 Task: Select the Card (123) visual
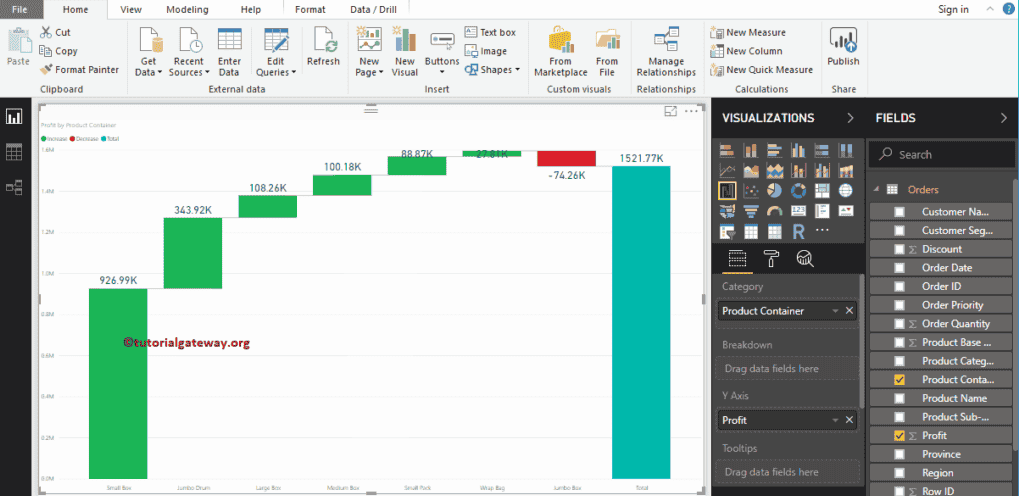tap(798, 211)
